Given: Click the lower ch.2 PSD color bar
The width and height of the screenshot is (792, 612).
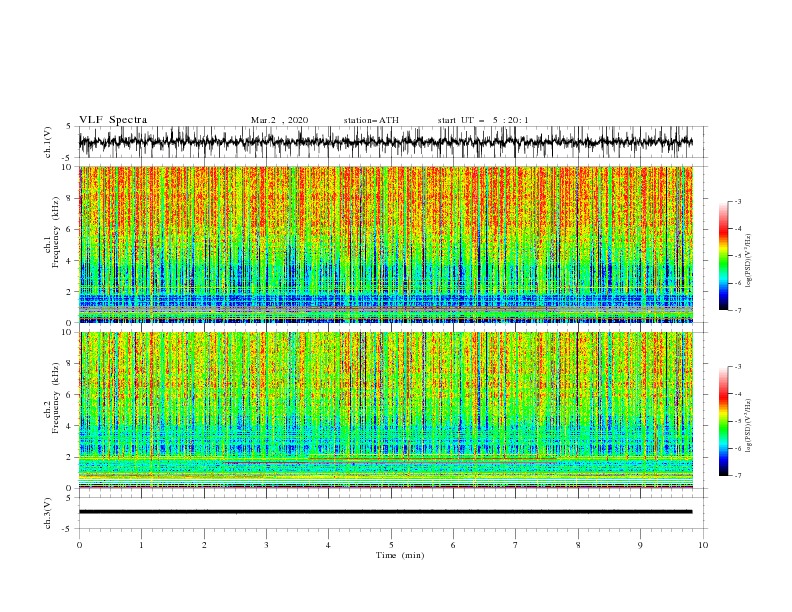Looking at the screenshot, I should [724, 421].
